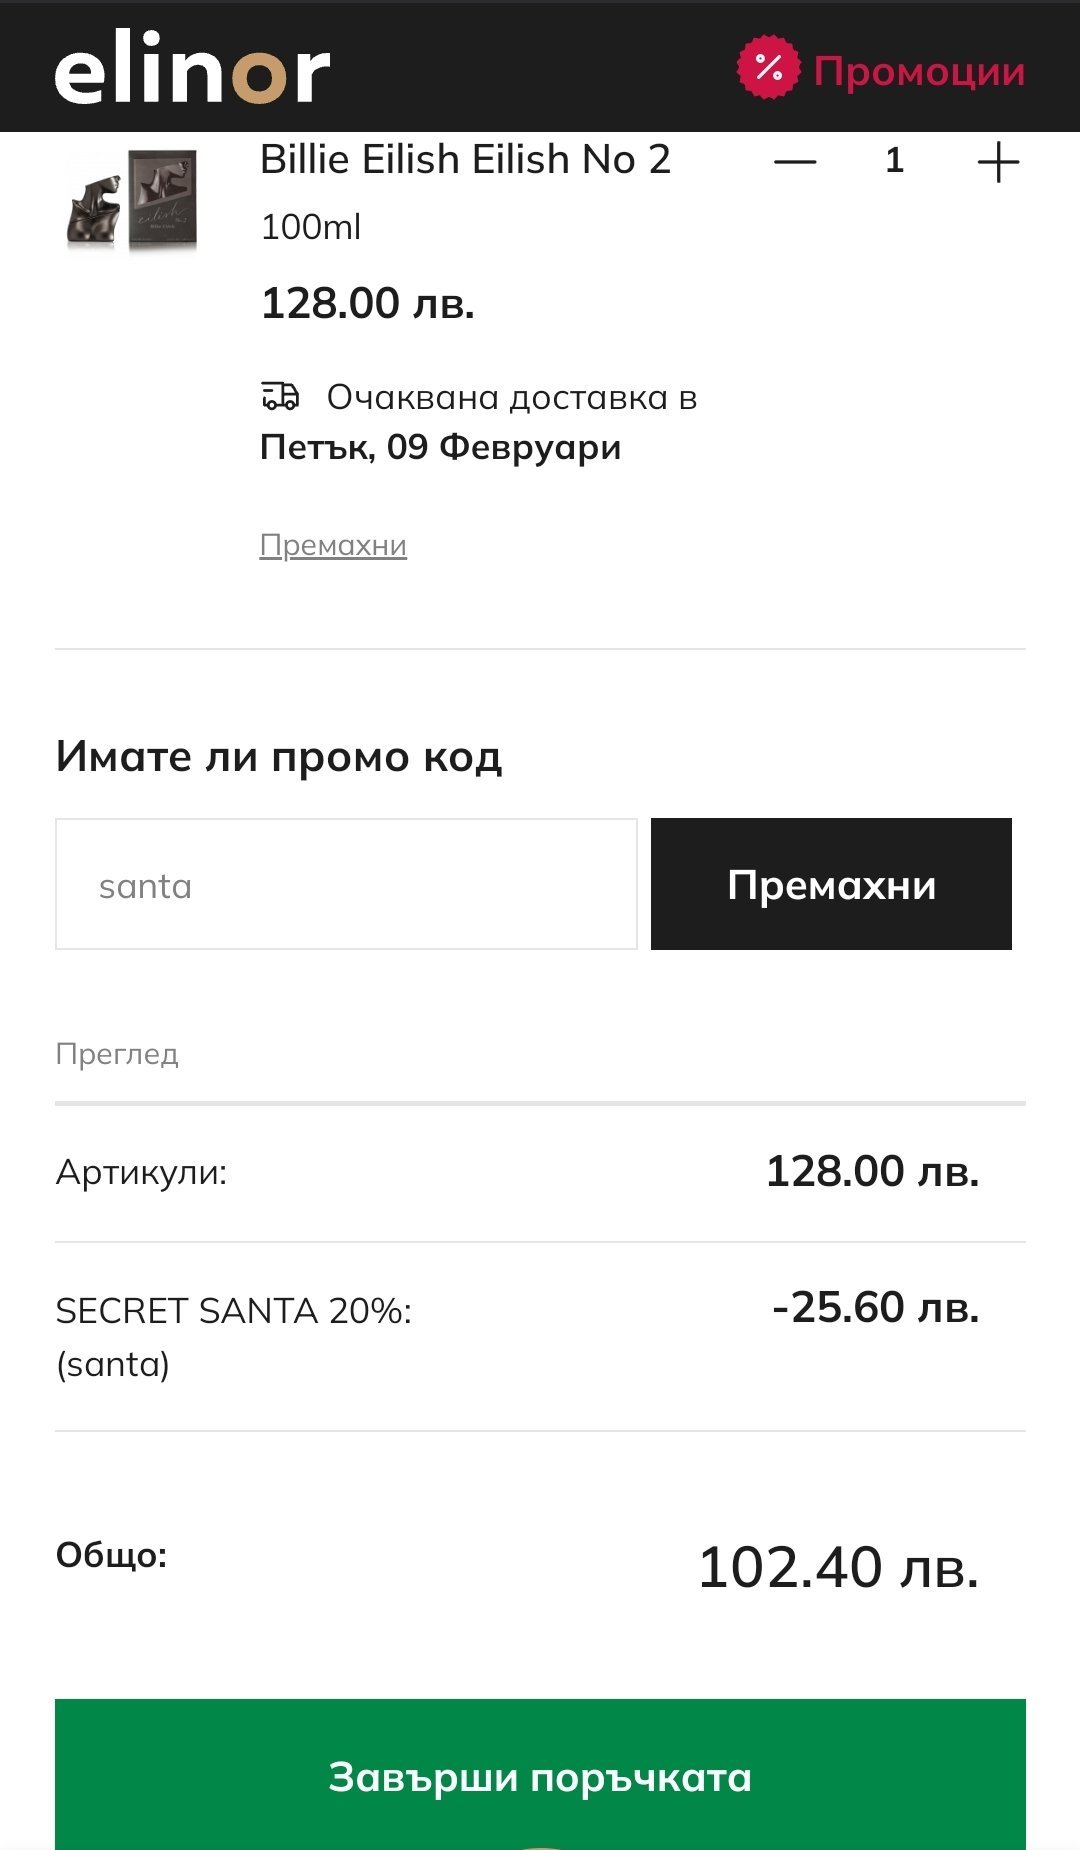Click the -25.60 лв. discount amount
The width and height of the screenshot is (1080, 1850).
pyautogui.click(x=875, y=1308)
